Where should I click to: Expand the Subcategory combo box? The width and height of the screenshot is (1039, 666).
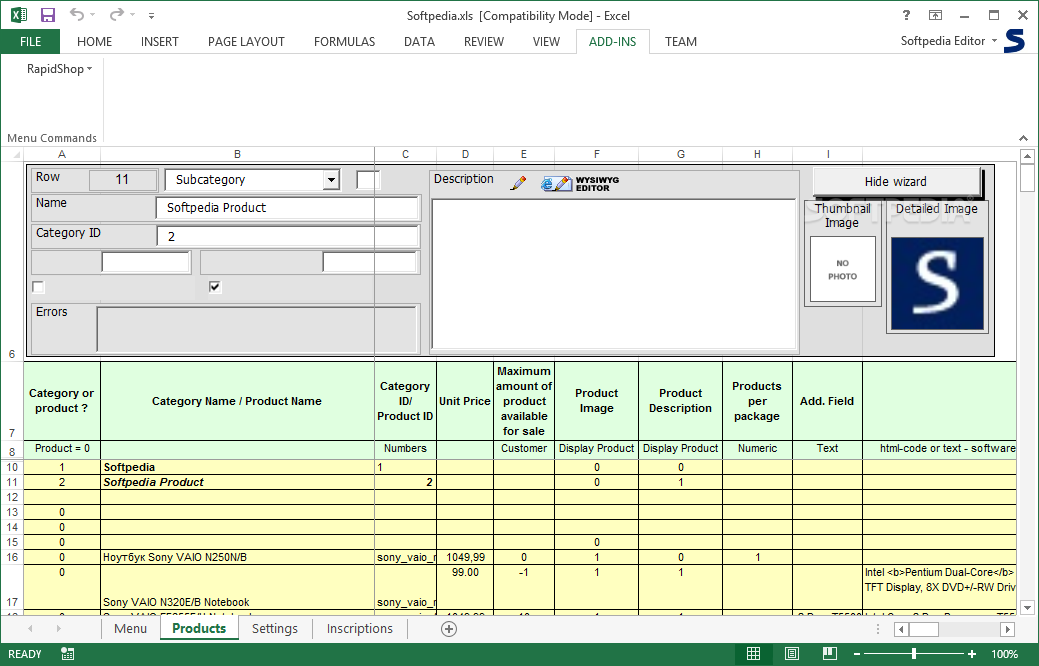[x=331, y=180]
